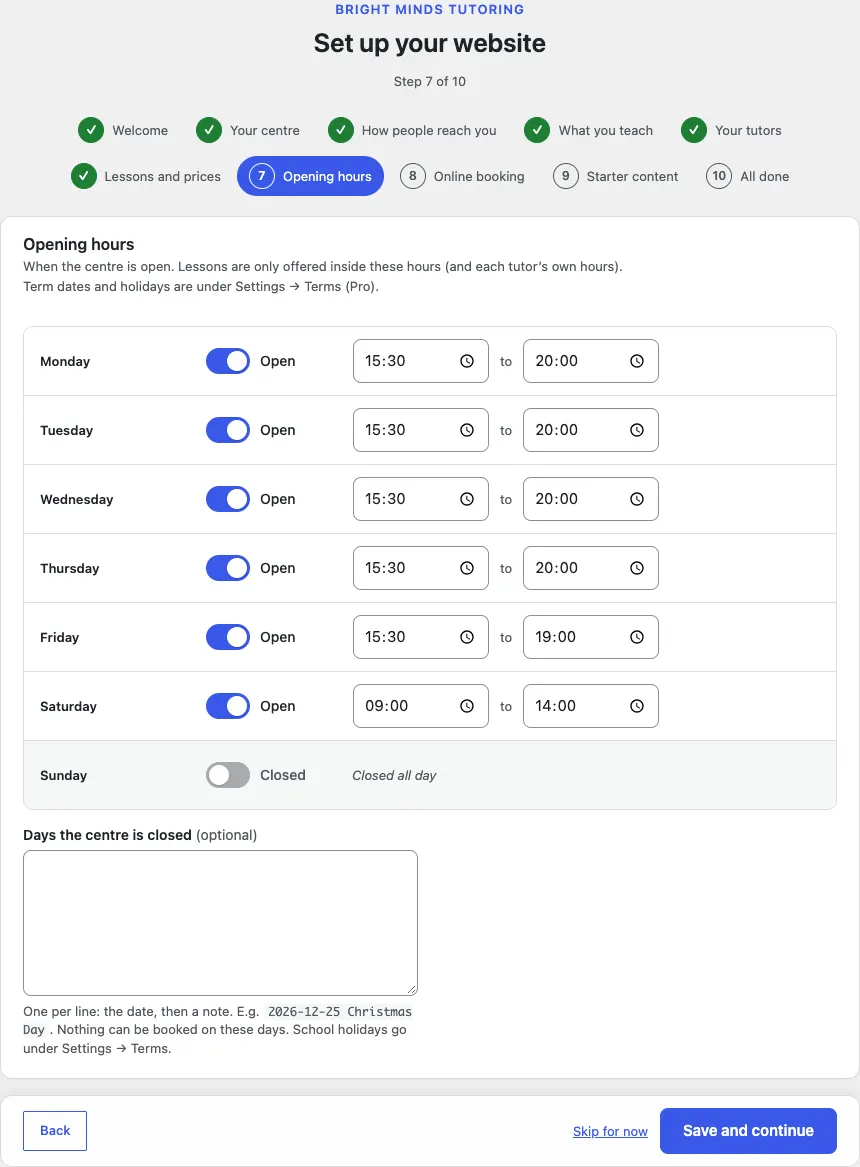The image size is (860, 1167).
Task: Return to the Your tutors step
Action: point(732,130)
